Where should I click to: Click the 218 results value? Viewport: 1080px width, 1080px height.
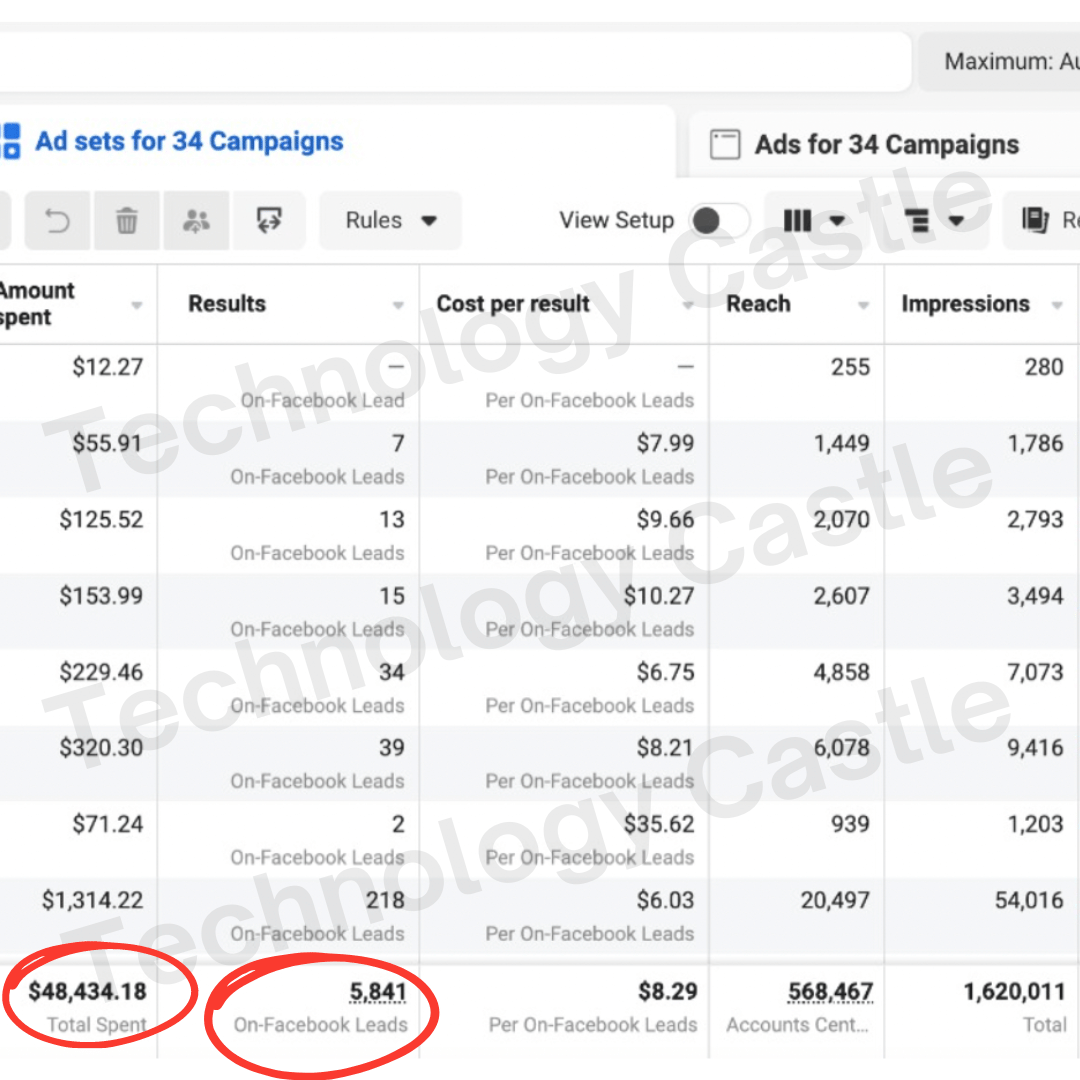pyautogui.click(x=385, y=900)
